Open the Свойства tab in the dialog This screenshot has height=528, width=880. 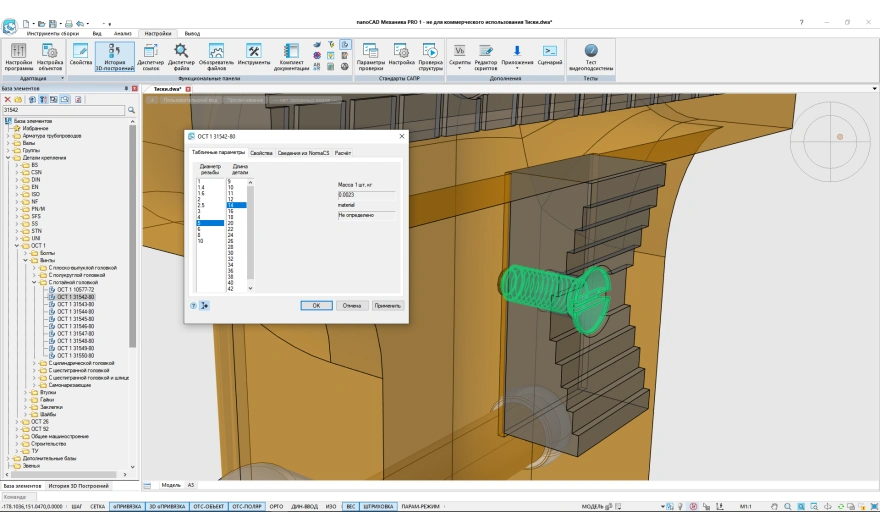[x=261, y=153]
